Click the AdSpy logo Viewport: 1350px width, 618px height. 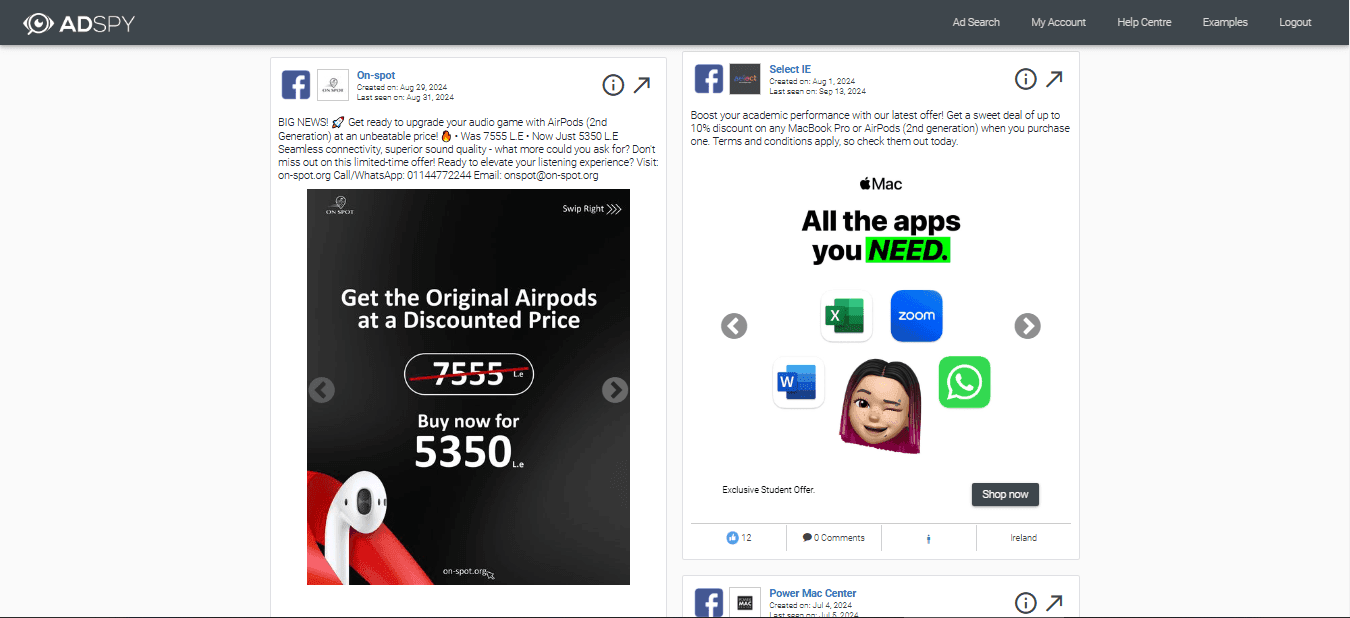pyautogui.click(x=79, y=22)
